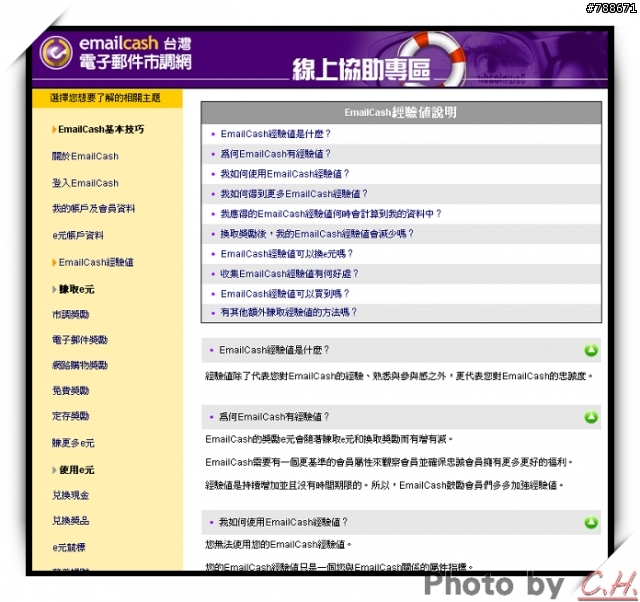
Task: Jump to question '為何EmailCash有經驗值？' in list
Action: (x=276, y=154)
